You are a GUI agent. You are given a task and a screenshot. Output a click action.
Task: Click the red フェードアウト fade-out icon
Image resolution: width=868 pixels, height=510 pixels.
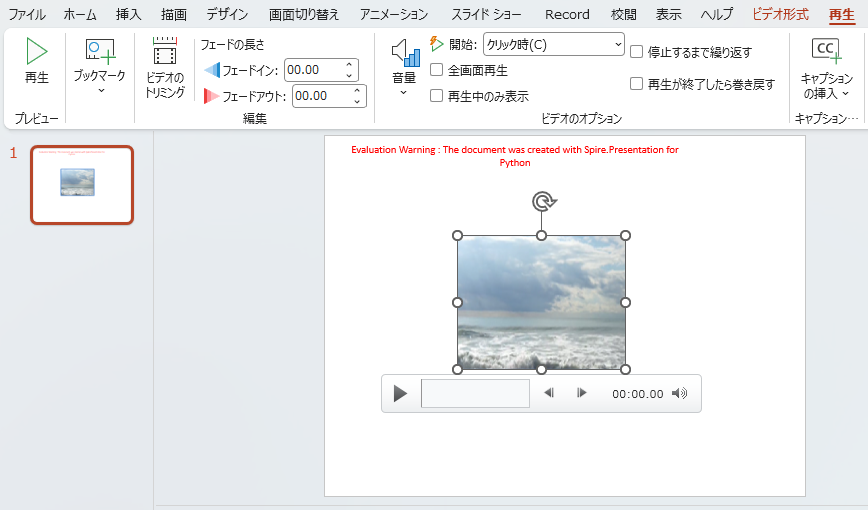211,96
